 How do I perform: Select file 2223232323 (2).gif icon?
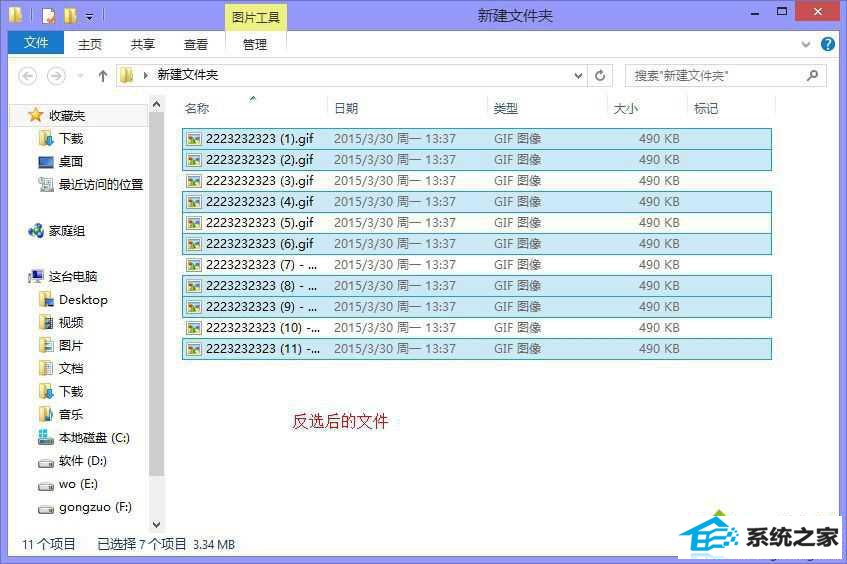coord(193,160)
